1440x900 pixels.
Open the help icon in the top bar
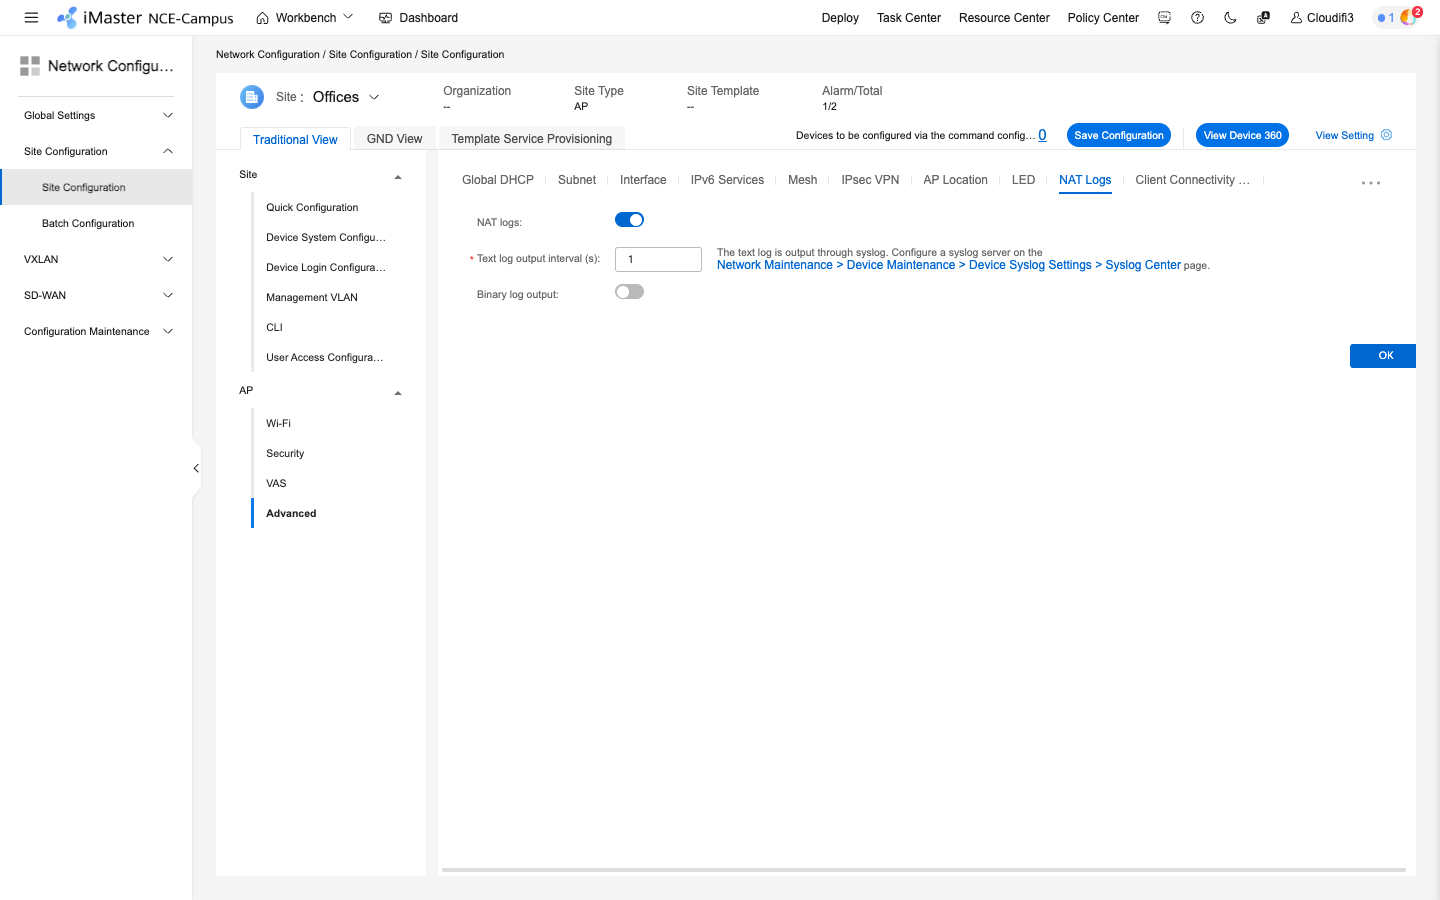pyautogui.click(x=1197, y=17)
